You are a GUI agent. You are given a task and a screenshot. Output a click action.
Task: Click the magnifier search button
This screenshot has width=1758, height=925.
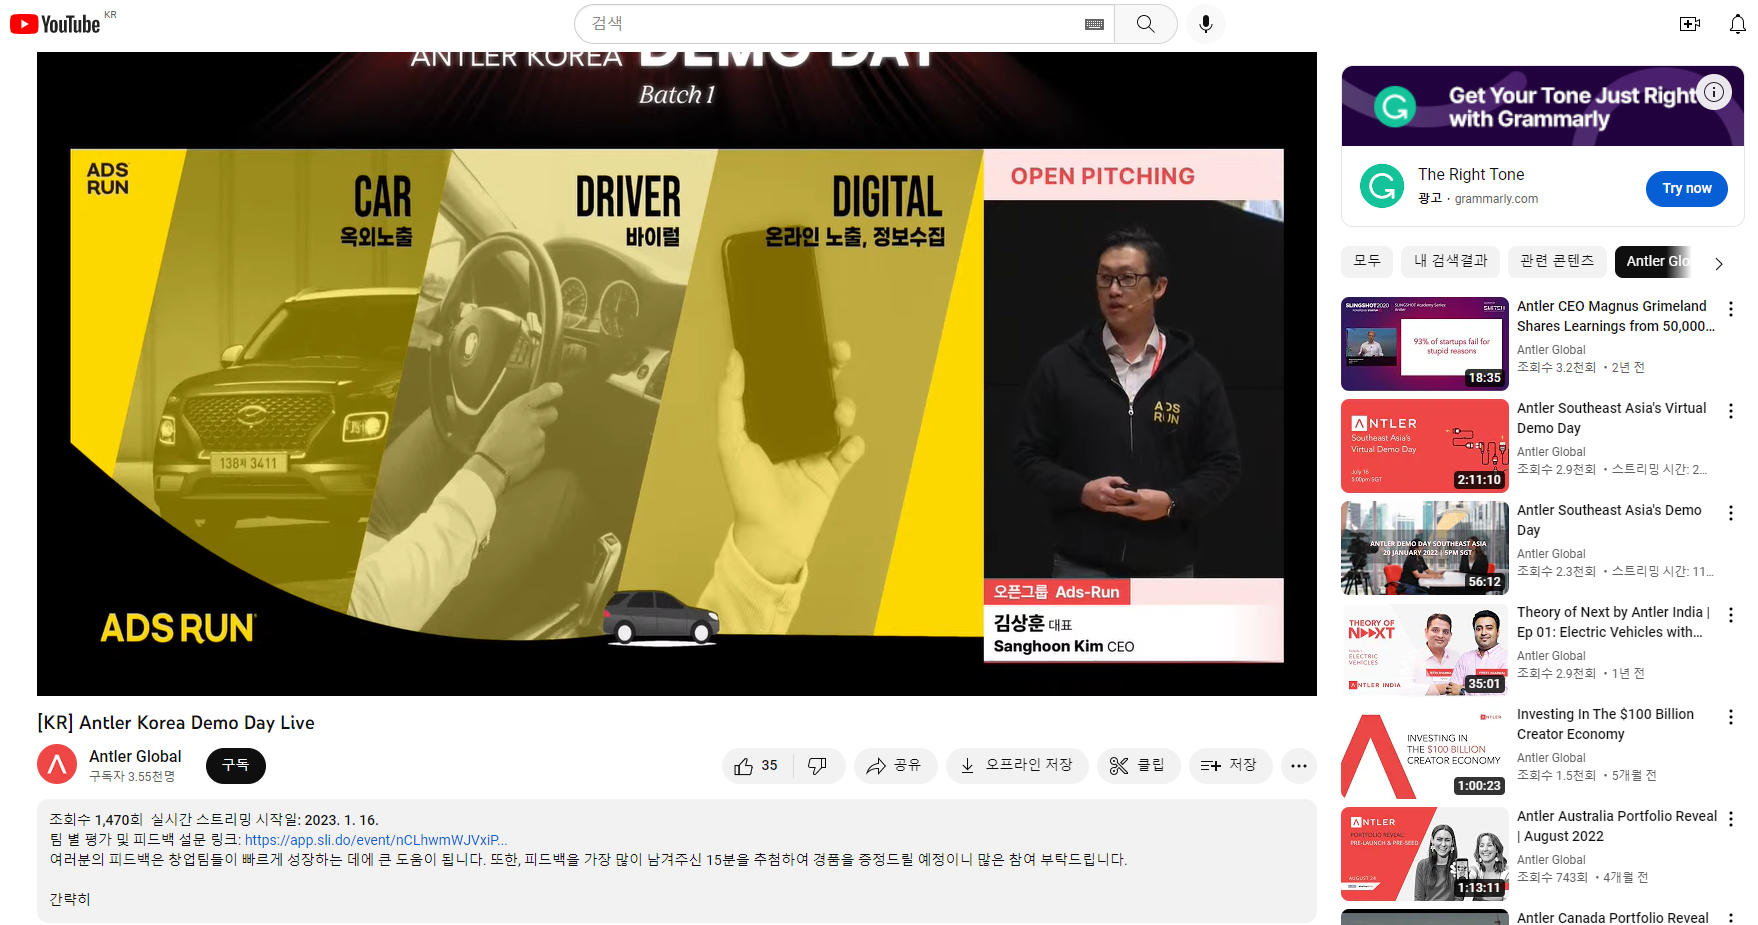[x=1145, y=24]
